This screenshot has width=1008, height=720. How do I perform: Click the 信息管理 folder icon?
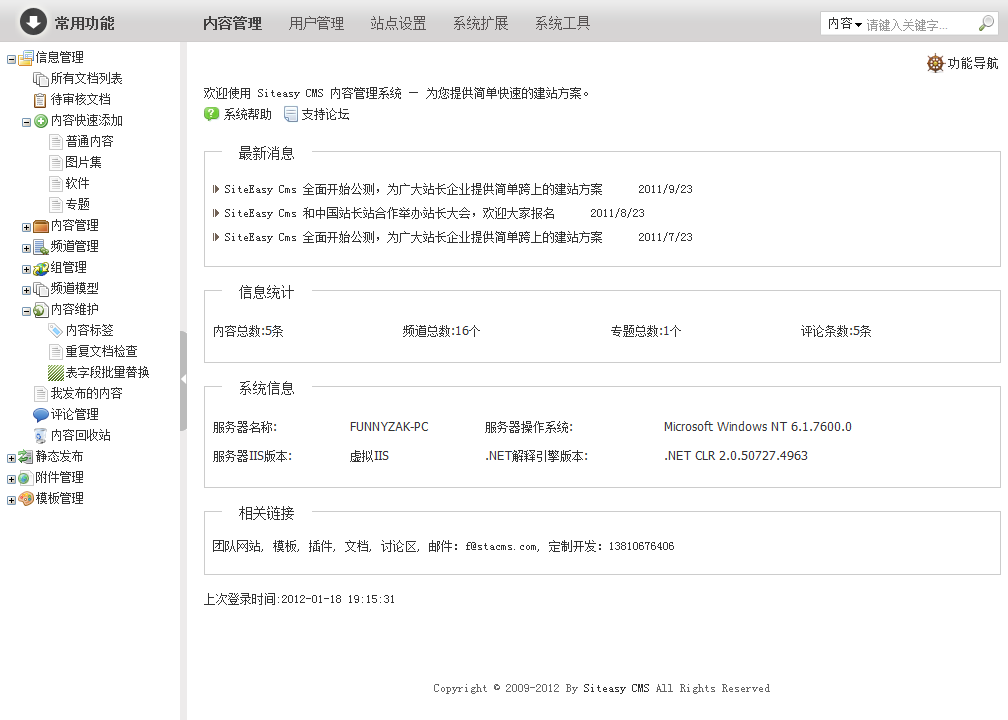26,58
